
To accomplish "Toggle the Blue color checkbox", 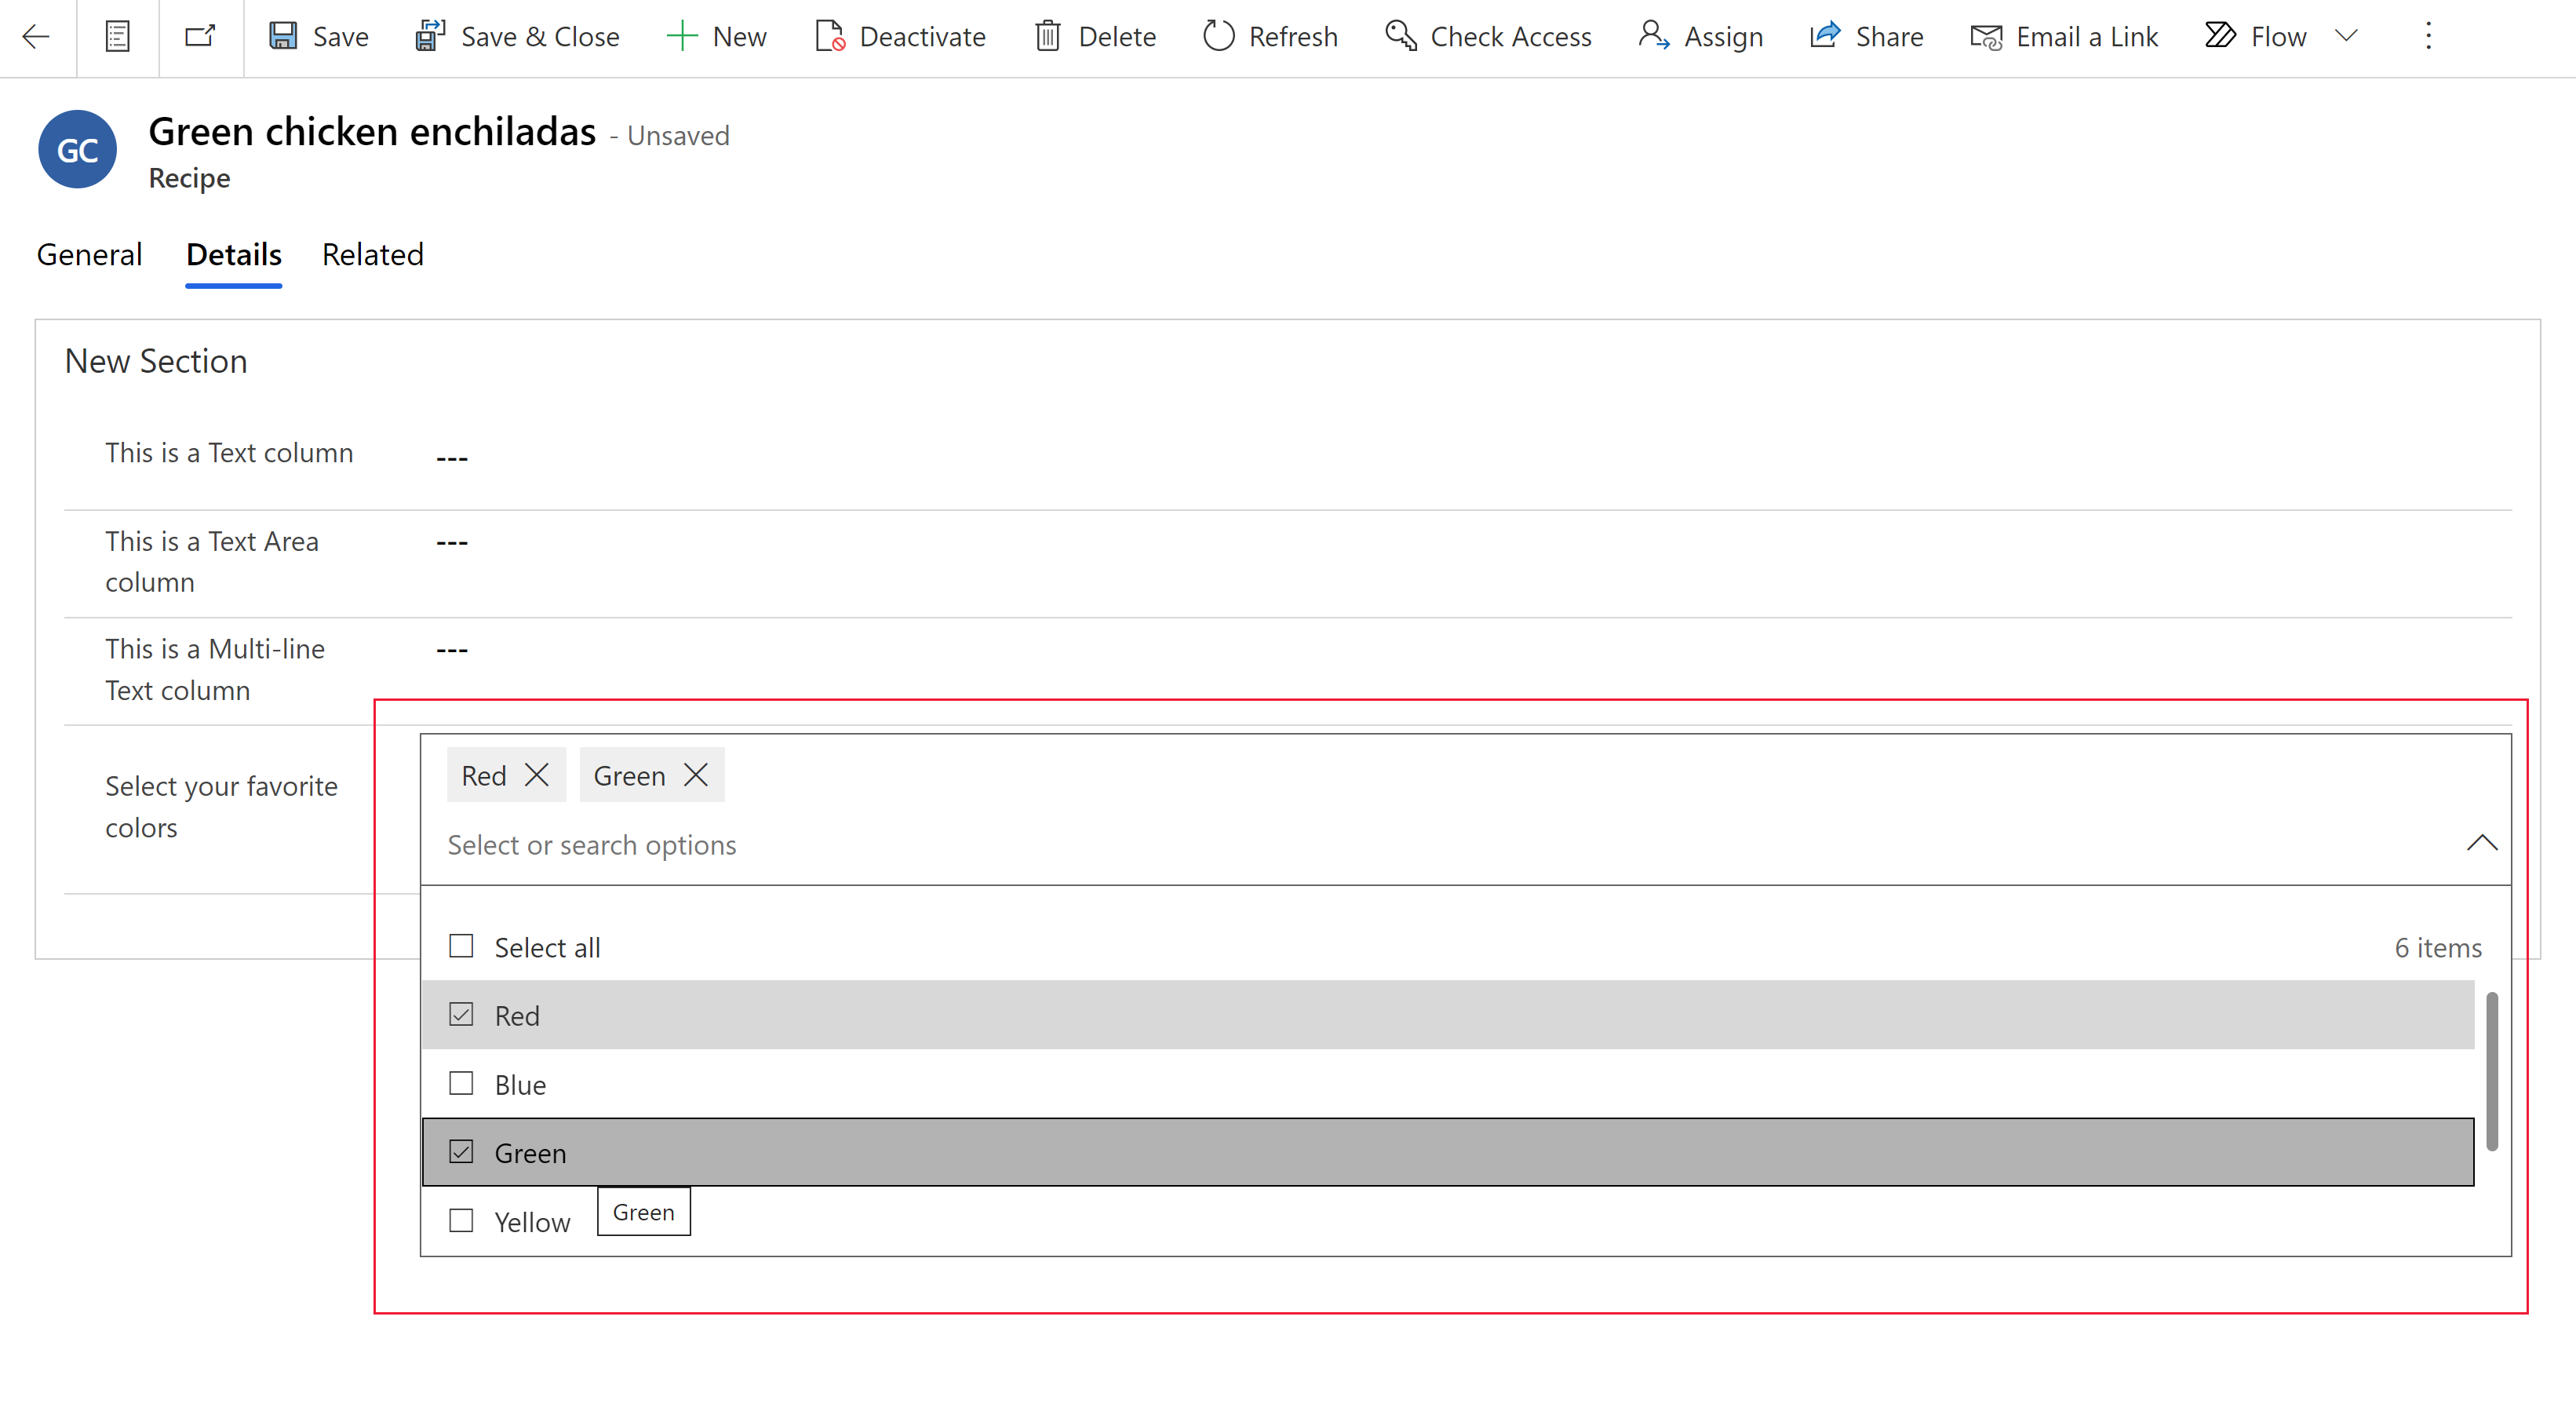I will click(460, 1084).
